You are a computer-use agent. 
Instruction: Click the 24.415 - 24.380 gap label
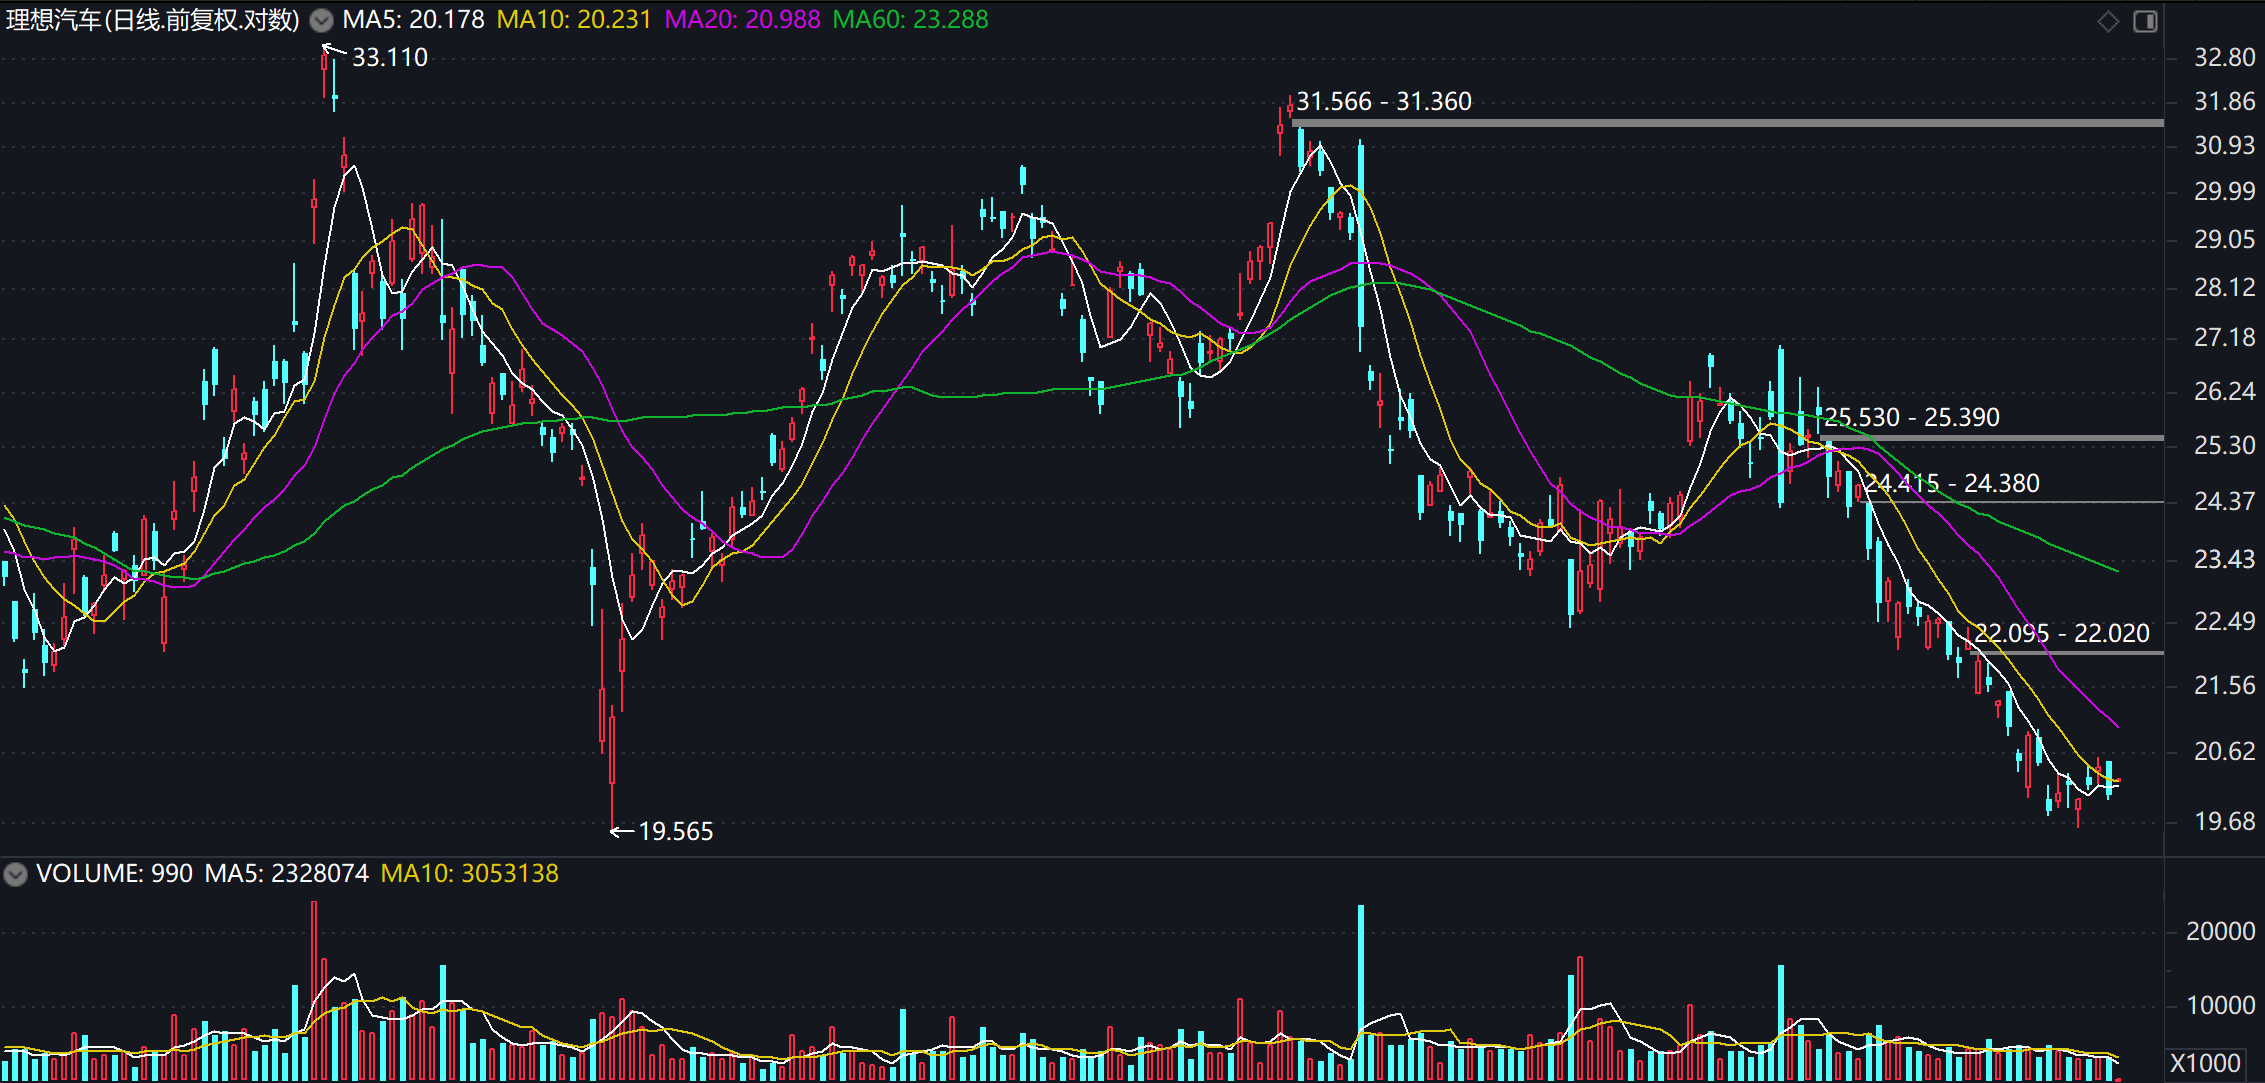pyautogui.click(x=1952, y=484)
